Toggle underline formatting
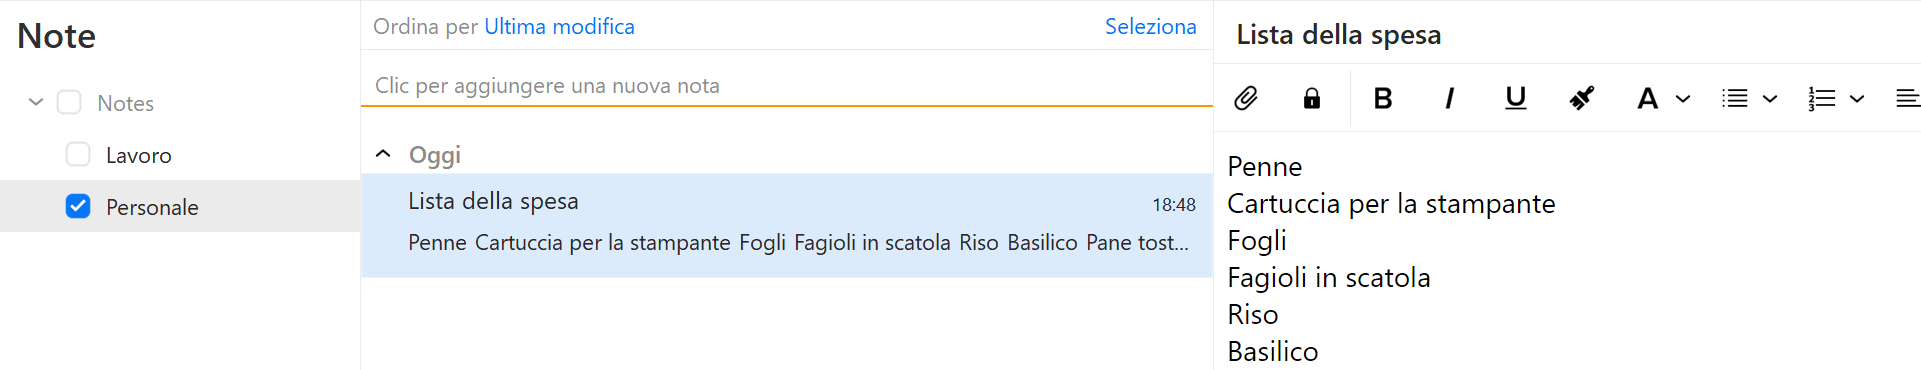1921x370 pixels. pyautogui.click(x=1515, y=98)
